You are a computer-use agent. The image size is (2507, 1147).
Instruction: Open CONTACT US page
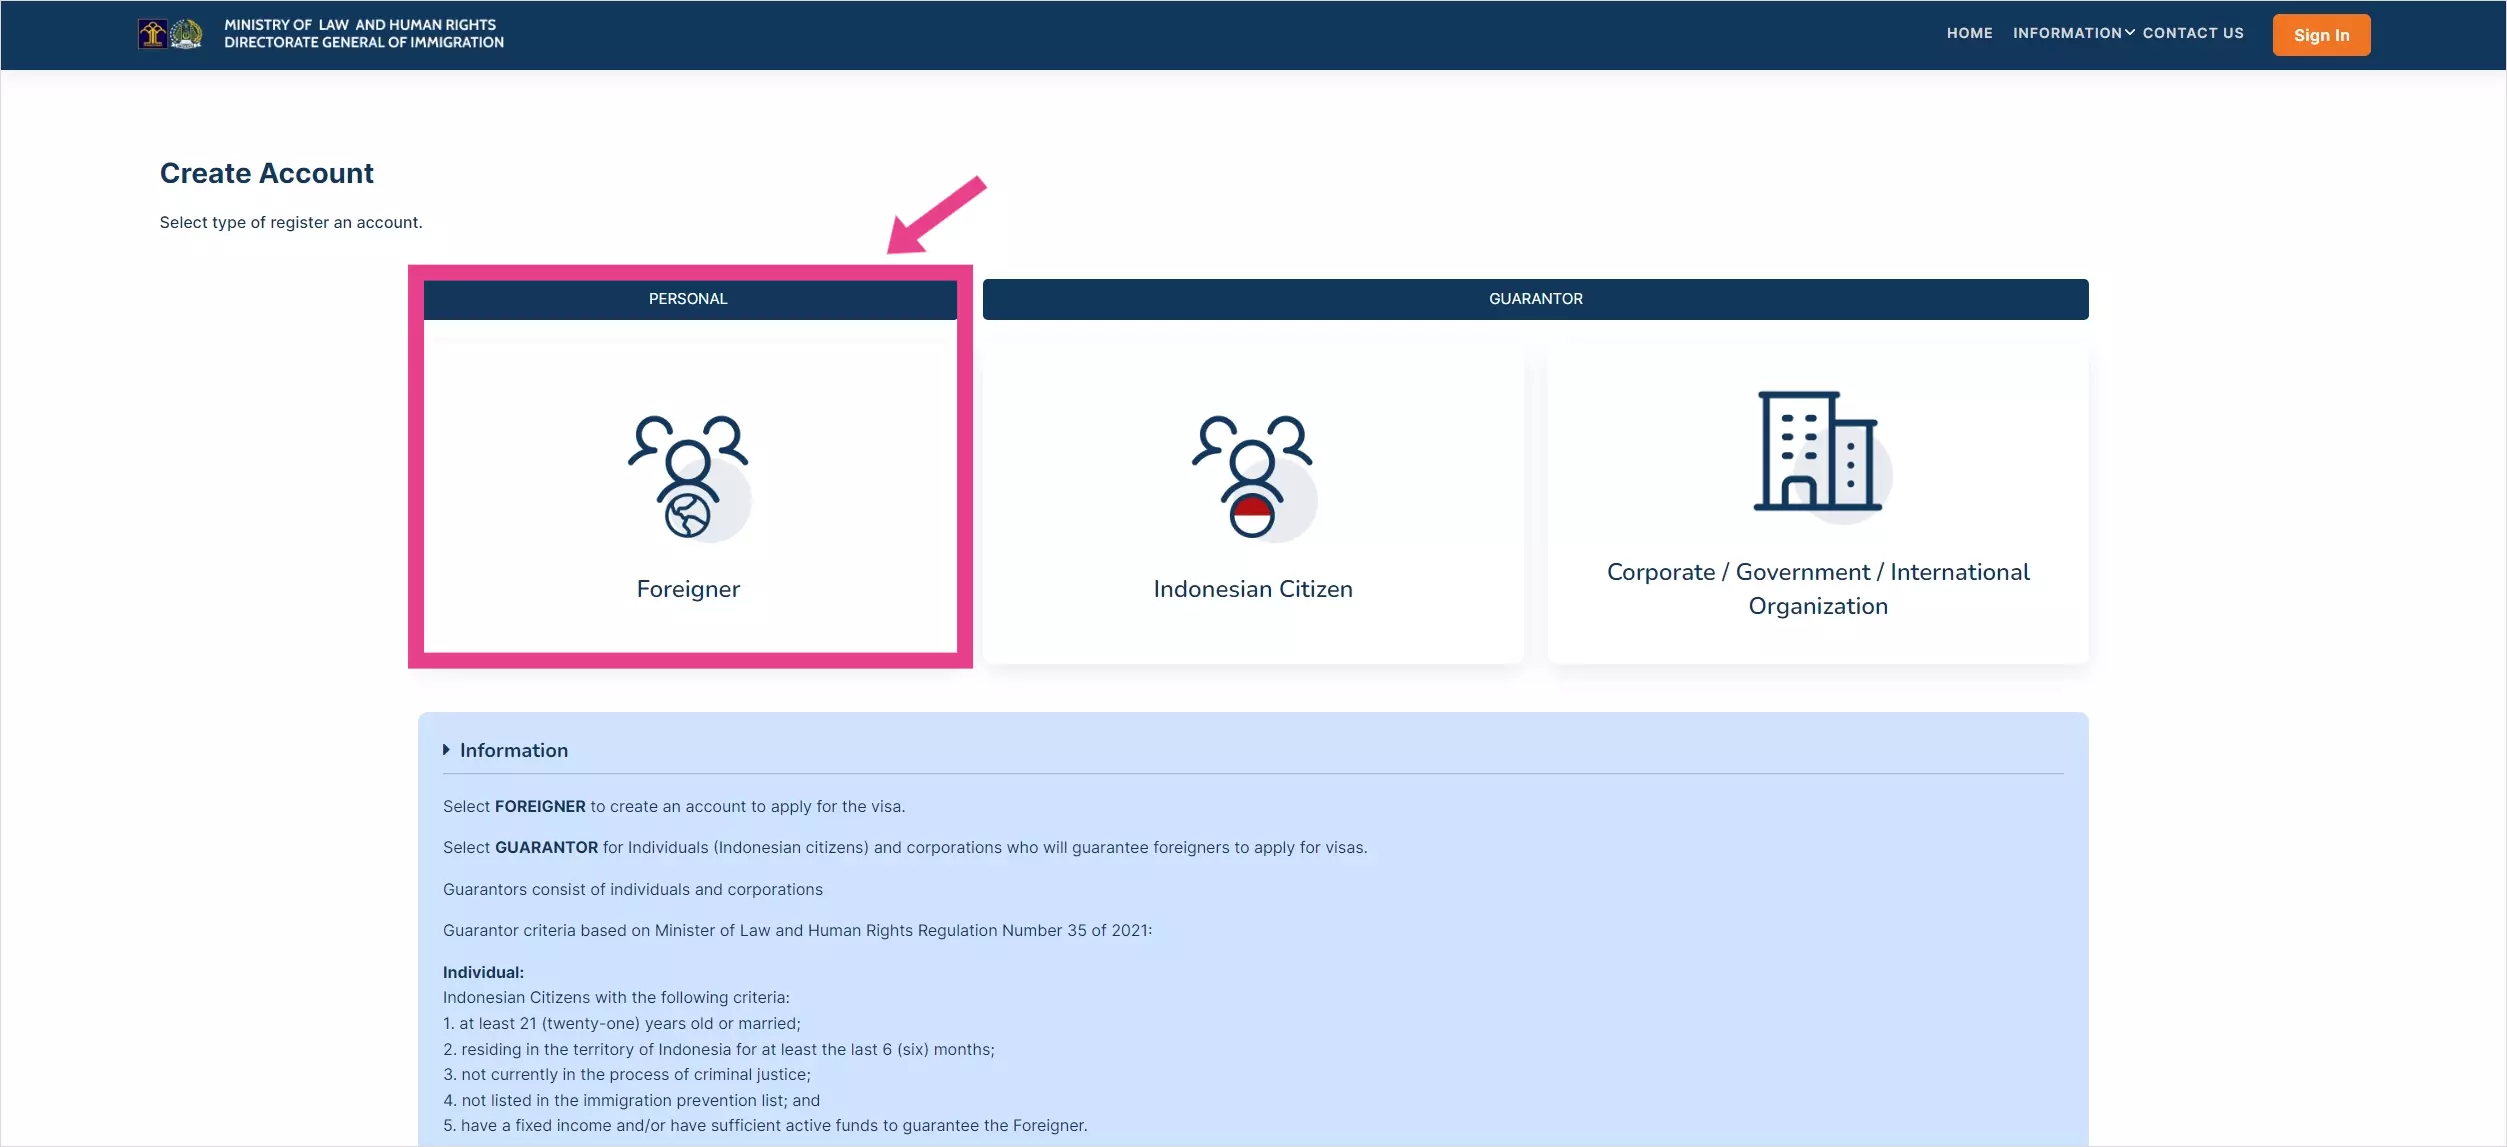[2192, 33]
